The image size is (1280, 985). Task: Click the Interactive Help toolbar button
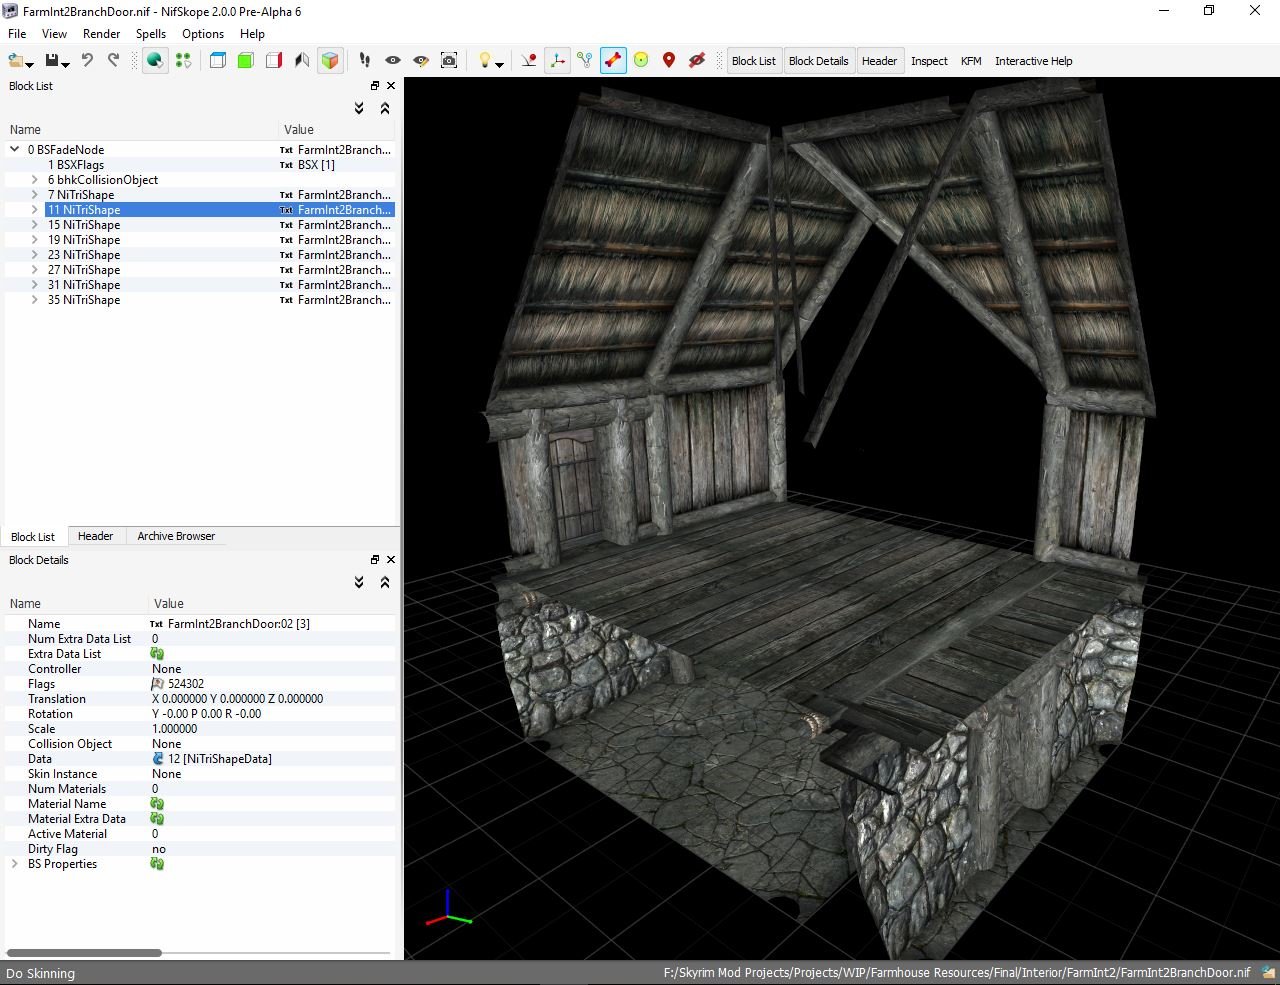[x=1033, y=61]
